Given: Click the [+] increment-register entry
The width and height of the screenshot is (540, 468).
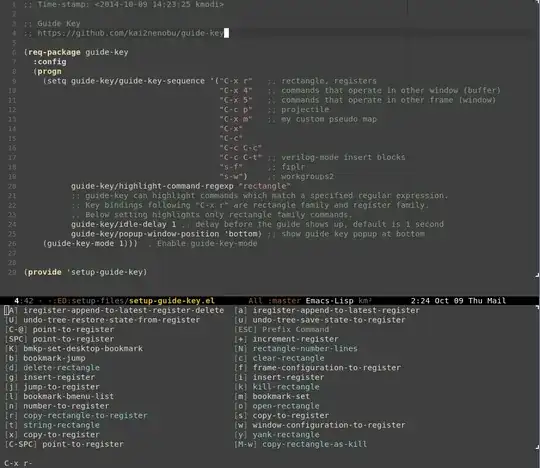Looking at the screenshot, I should pos(287,339).
